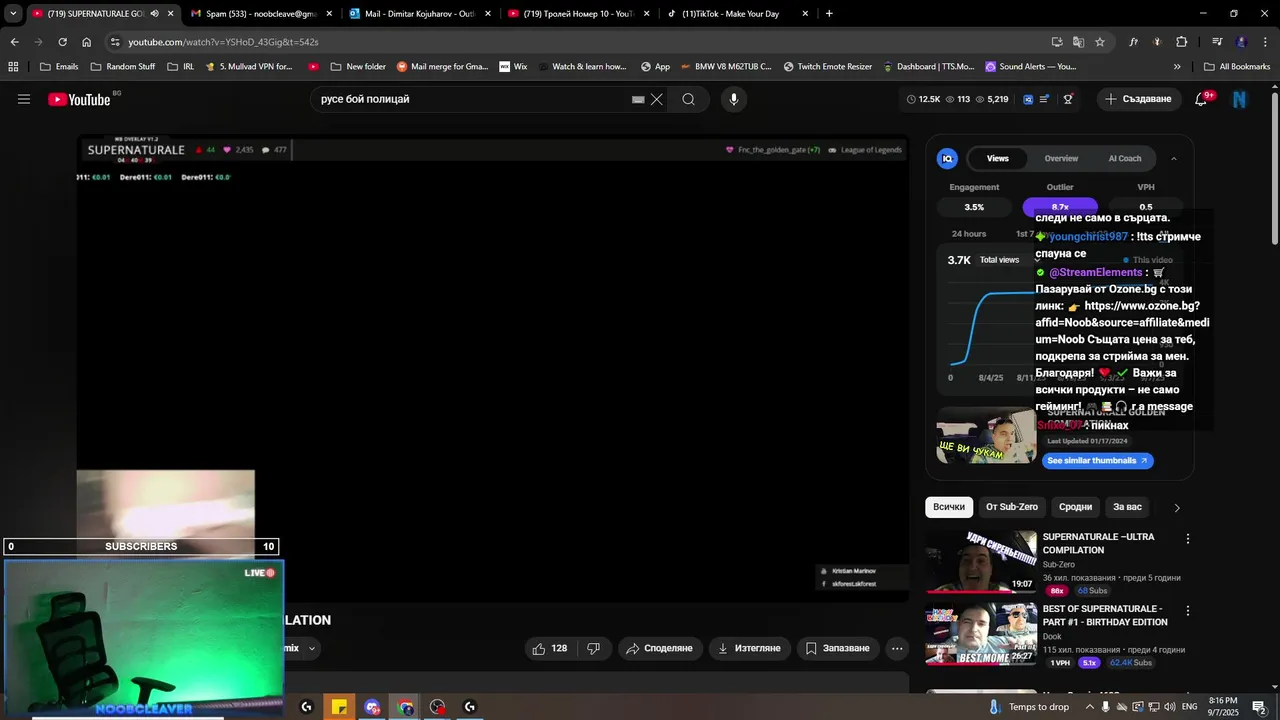The height and width of the screenshot is (720, 1280).
Task: Open the vidIQ trophy icon
Action: pyautogui.click(x=1068, y=99)
